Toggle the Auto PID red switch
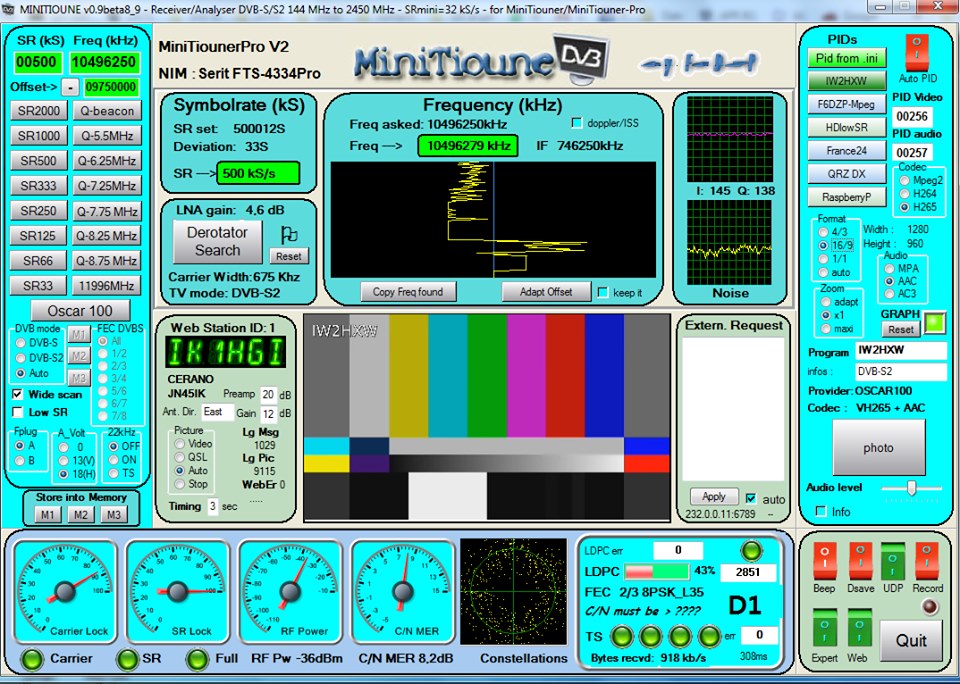This screenshot has height=684, width=960. (x=917, y=53)
